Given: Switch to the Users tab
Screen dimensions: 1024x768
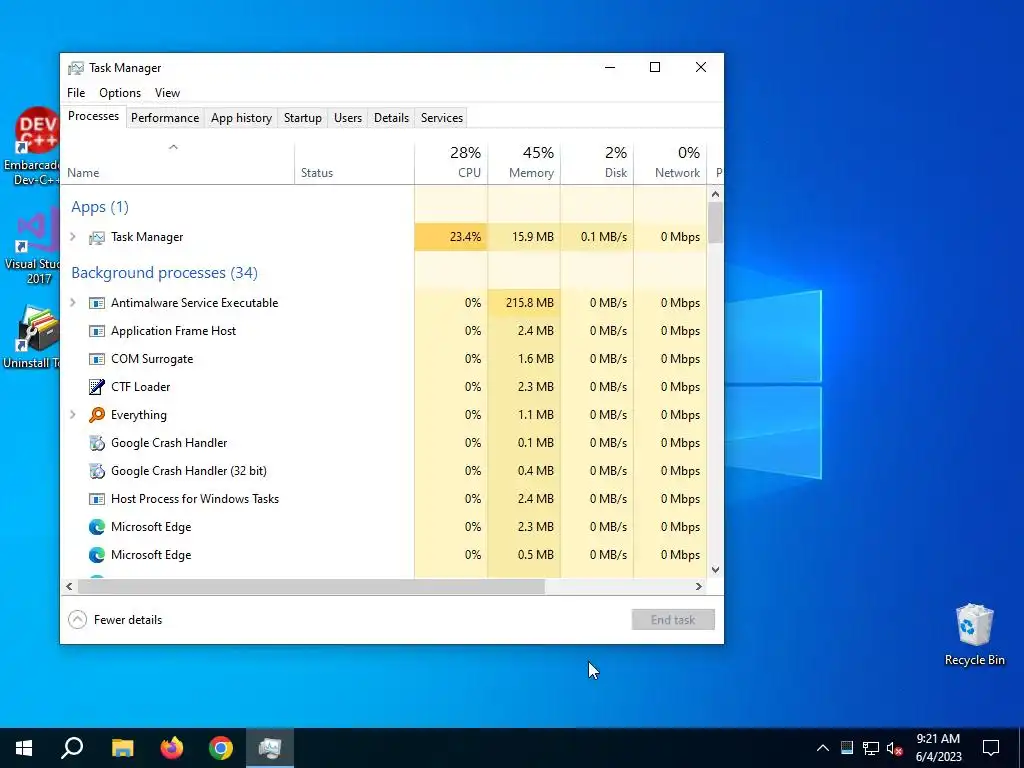Looking at the screenshot, I should click(x=347, y=118).
